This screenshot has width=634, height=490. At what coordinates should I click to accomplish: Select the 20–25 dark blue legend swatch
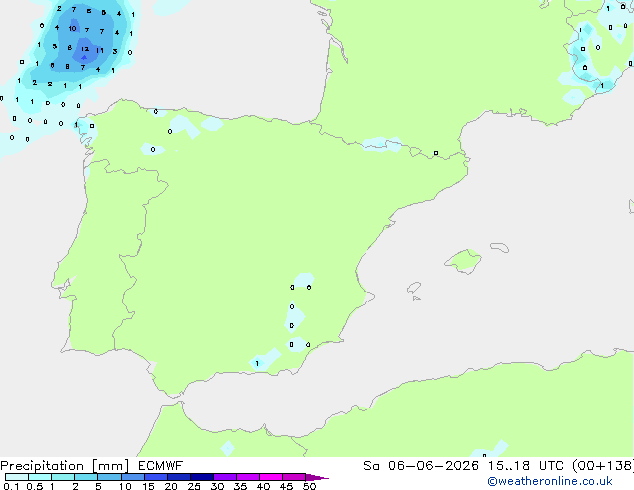point(179,477)
